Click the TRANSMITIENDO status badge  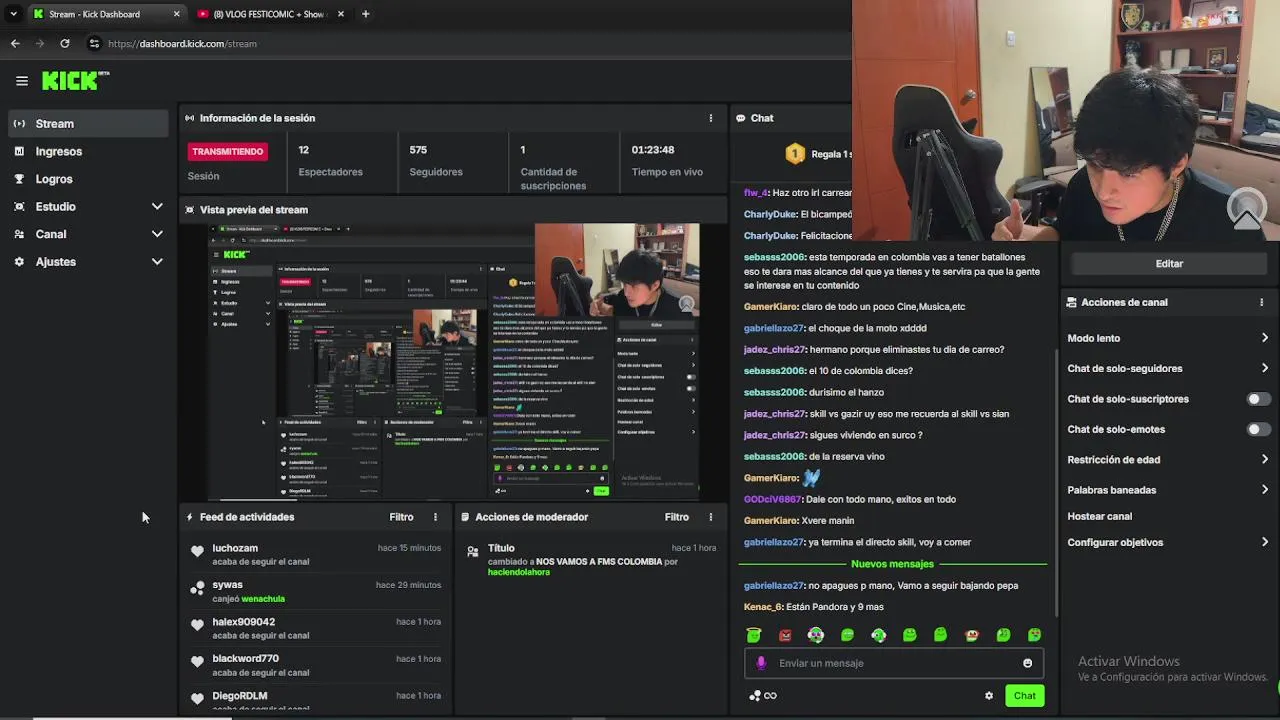[x=228, y=152]
